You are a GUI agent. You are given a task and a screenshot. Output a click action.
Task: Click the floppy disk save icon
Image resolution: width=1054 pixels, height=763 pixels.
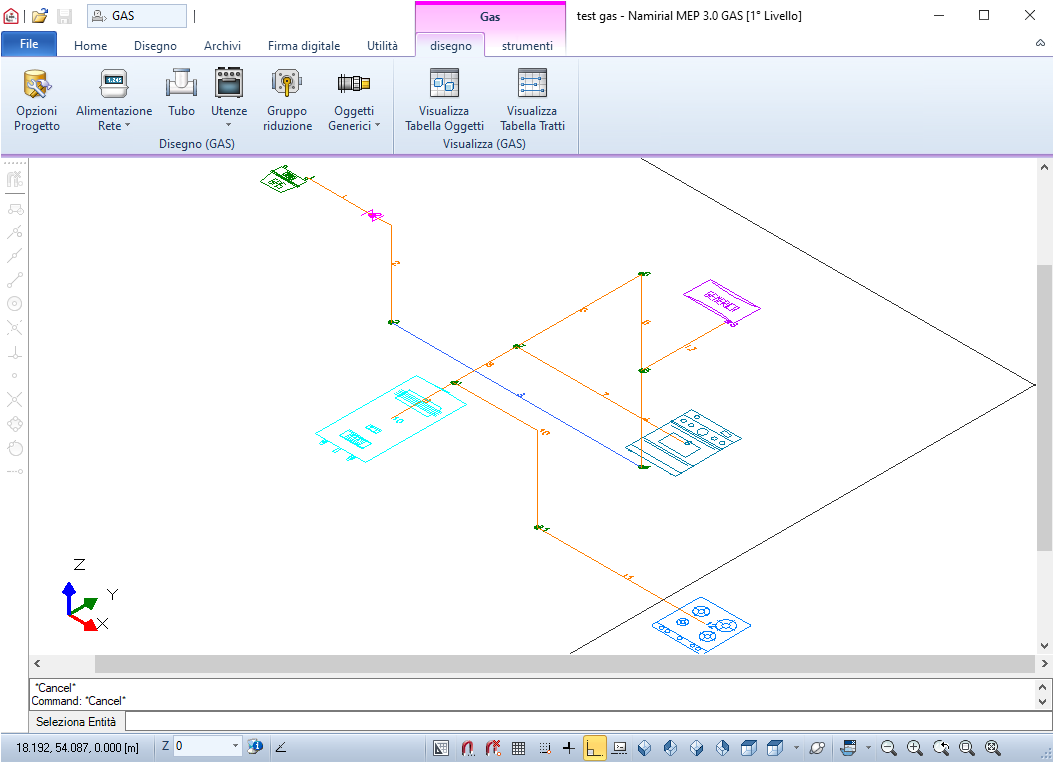pos(65,15)
